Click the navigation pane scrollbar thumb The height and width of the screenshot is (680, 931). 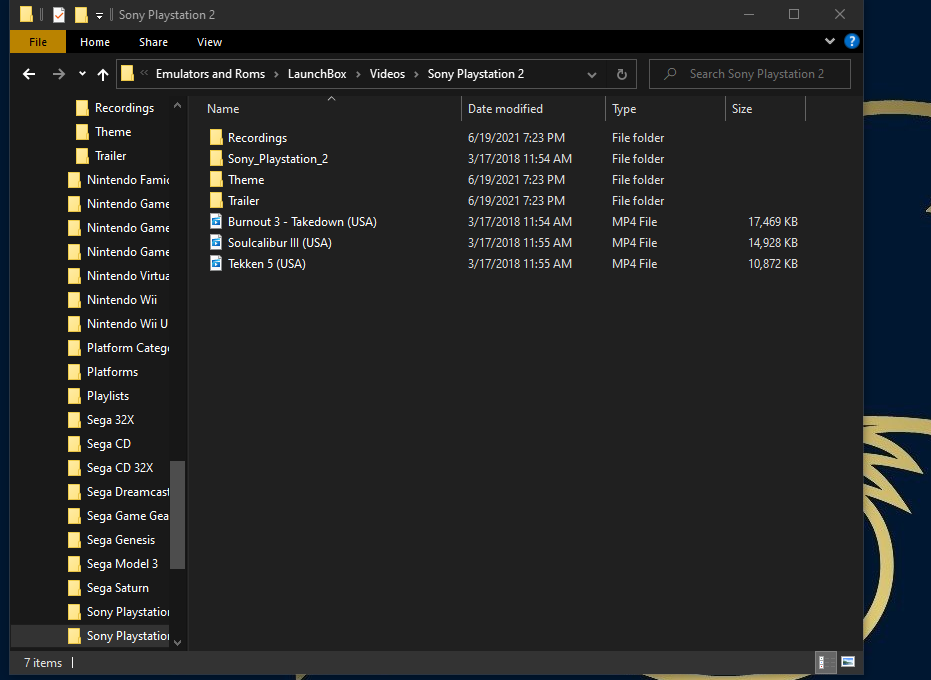[178, 515]
